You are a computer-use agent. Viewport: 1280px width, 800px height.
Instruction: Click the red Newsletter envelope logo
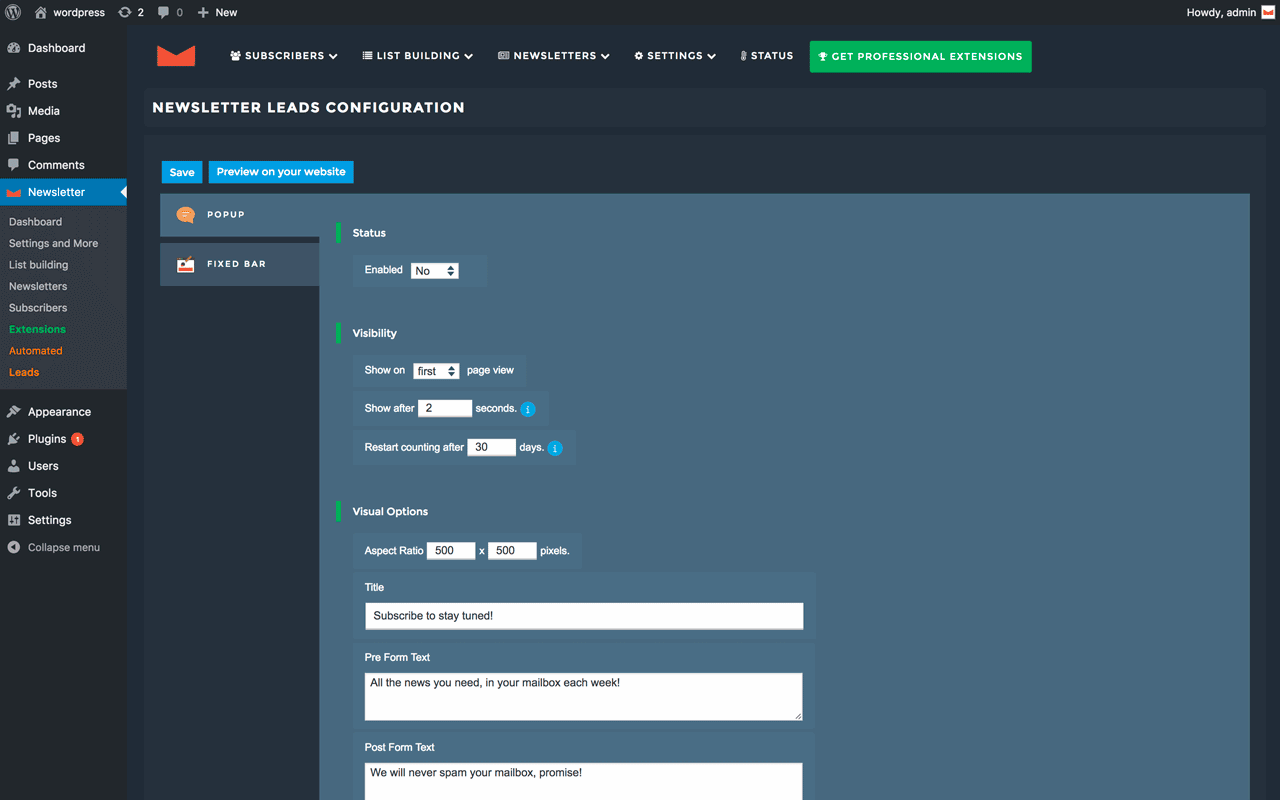pyautogui.click(x=176, y=56)
